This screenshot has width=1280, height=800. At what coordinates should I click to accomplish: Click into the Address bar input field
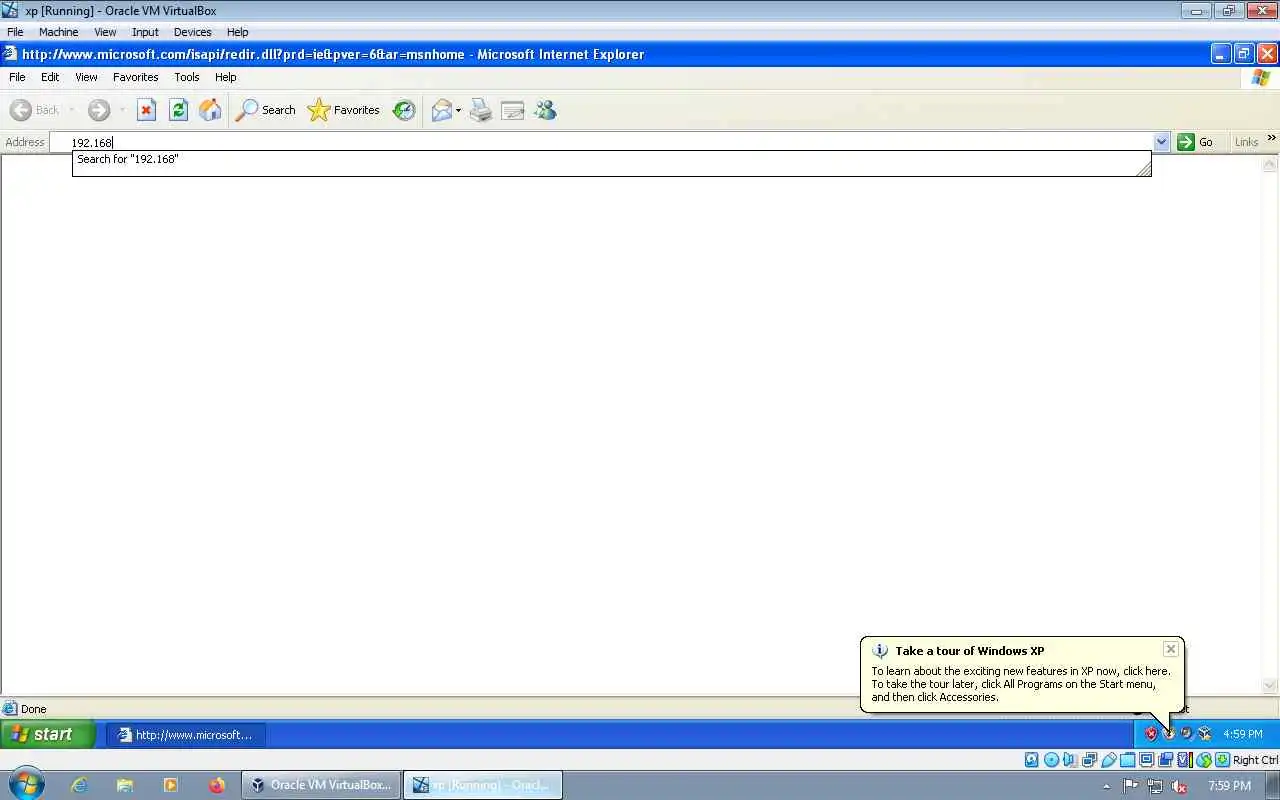(x=603, y=142)
